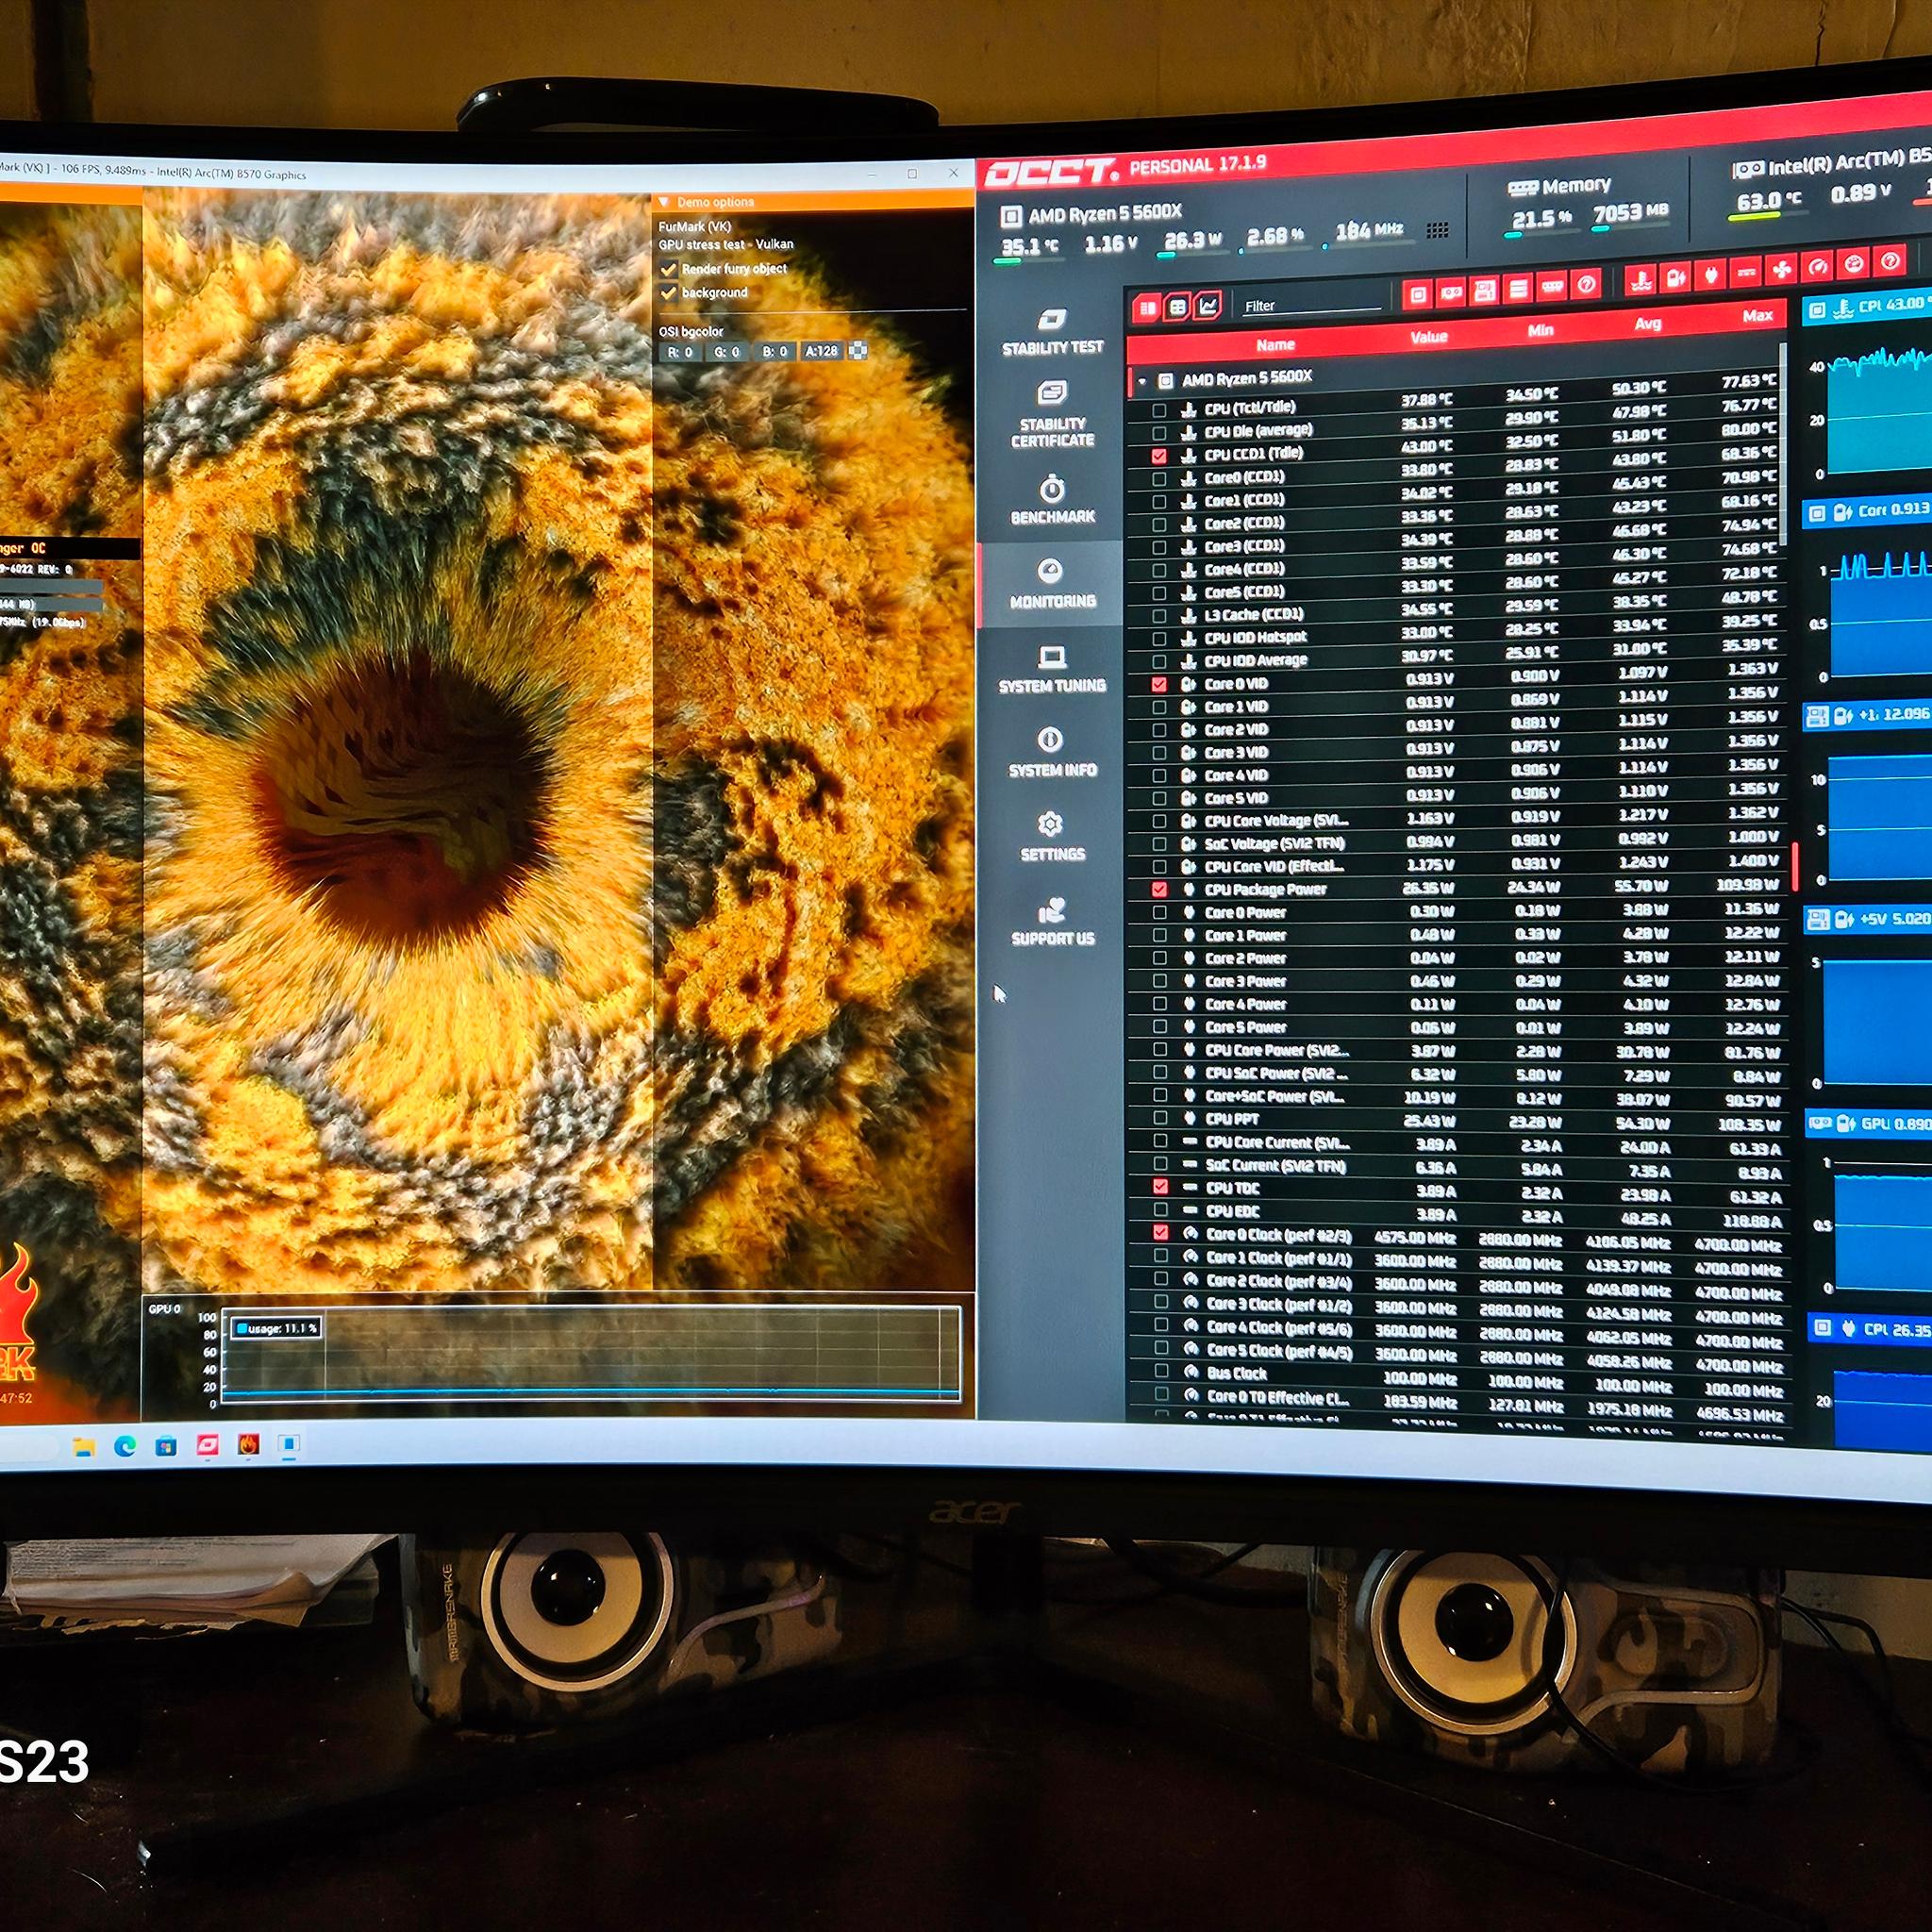Show voltage sensors via battery icon
Viewport: 1932px width, 1932px height.
(1675, 277)
